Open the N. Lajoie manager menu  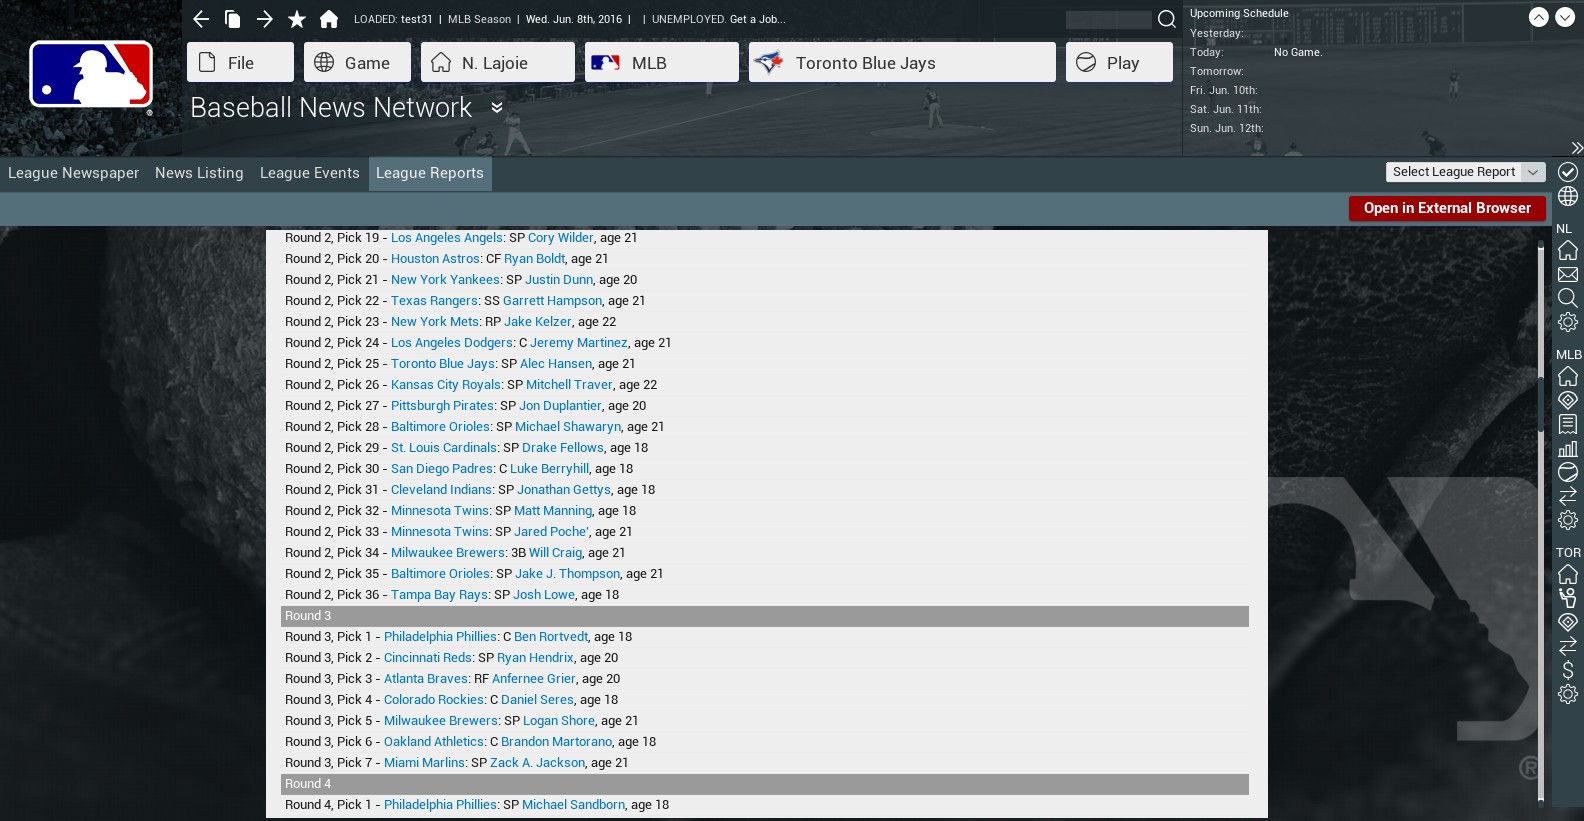tap(498, 62)
